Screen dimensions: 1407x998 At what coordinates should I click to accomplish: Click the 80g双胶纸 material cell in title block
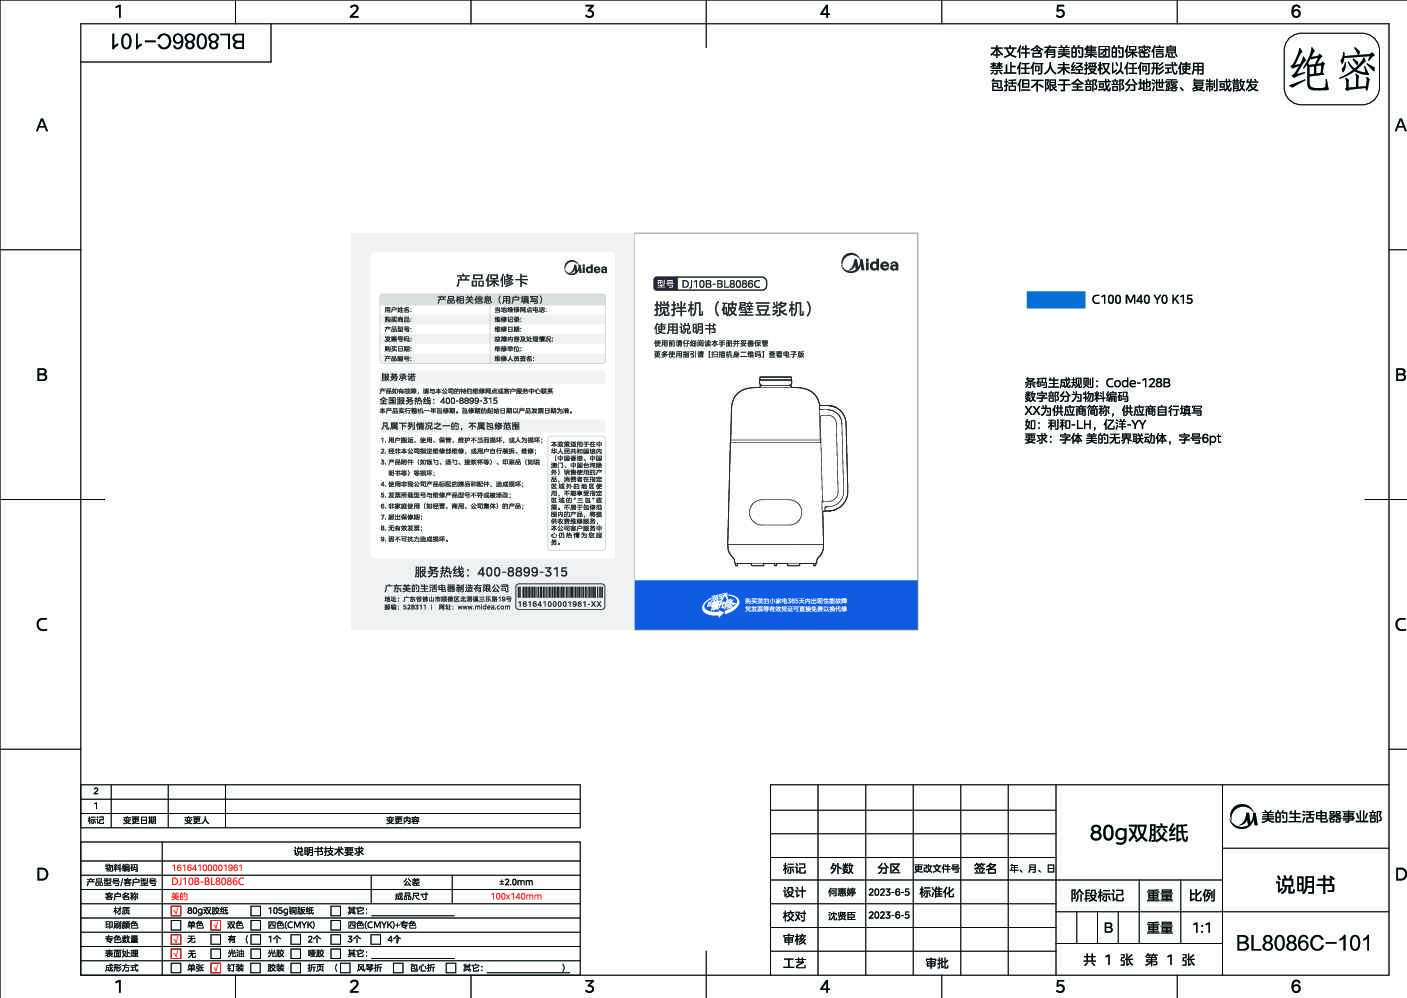tap(1139, 833)
